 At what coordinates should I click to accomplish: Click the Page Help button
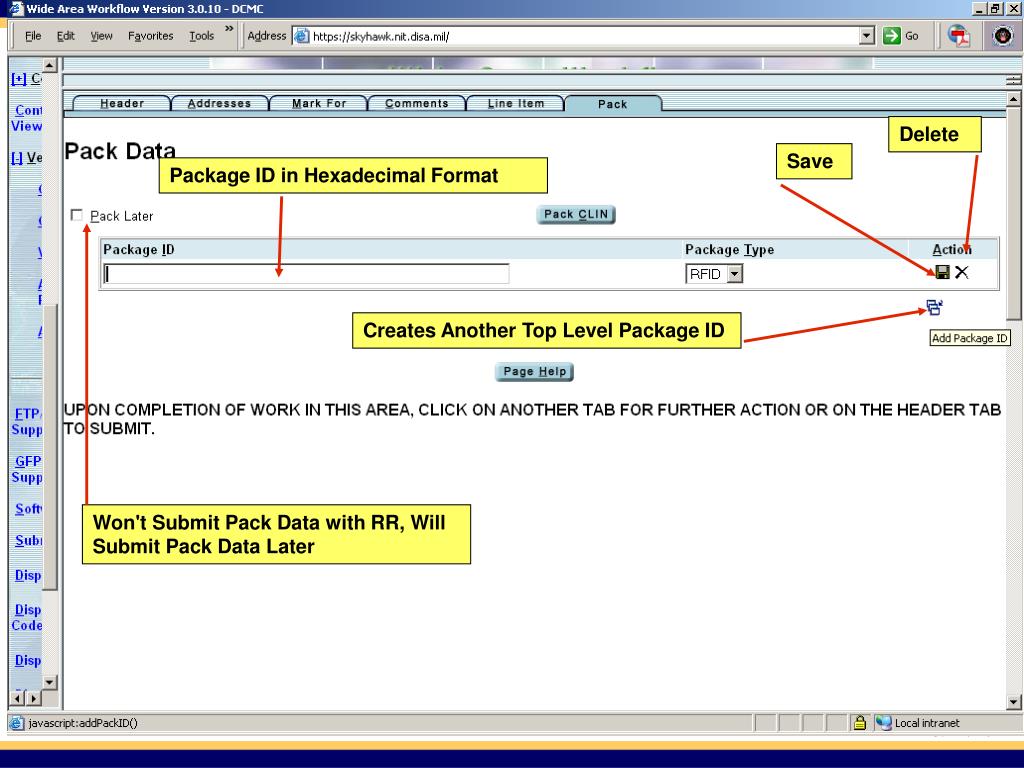pyautogui.click(x=534, y=372)
